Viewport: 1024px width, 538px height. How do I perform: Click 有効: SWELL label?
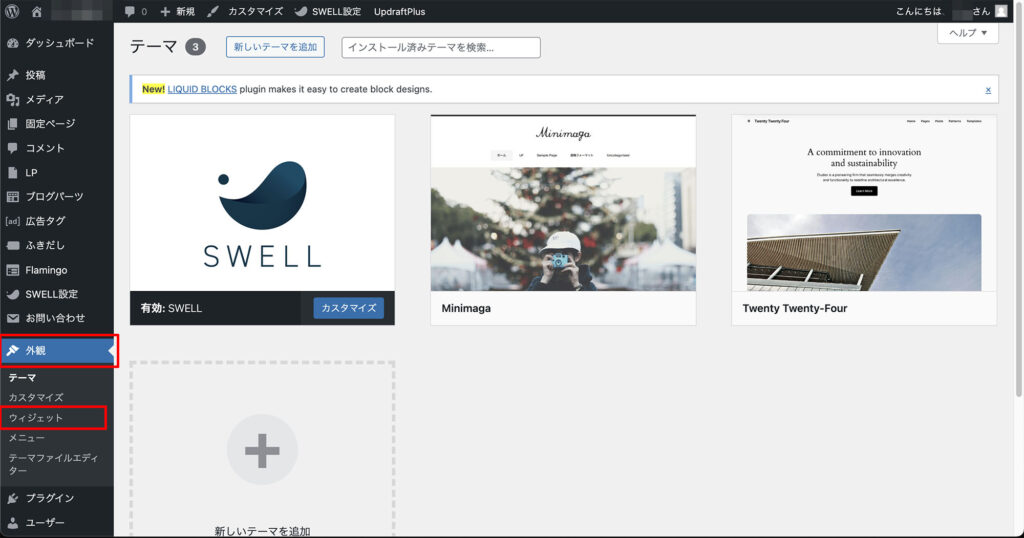pos(171,308)
